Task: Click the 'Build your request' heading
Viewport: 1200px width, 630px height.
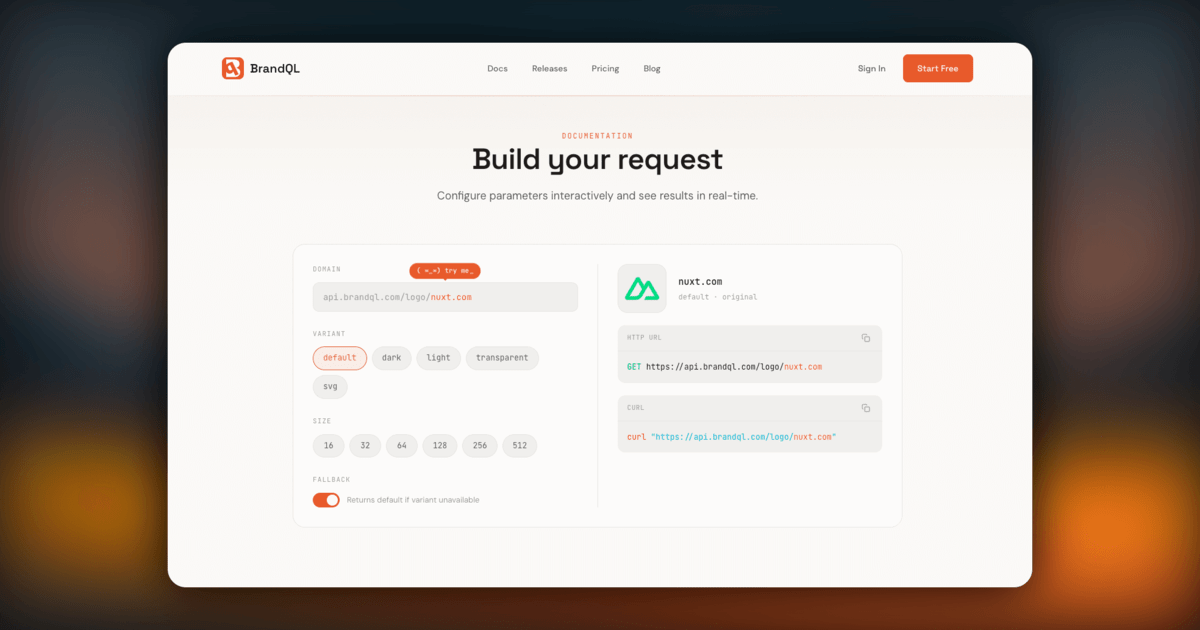Action: pyautogui.click(x=598, y=159)
